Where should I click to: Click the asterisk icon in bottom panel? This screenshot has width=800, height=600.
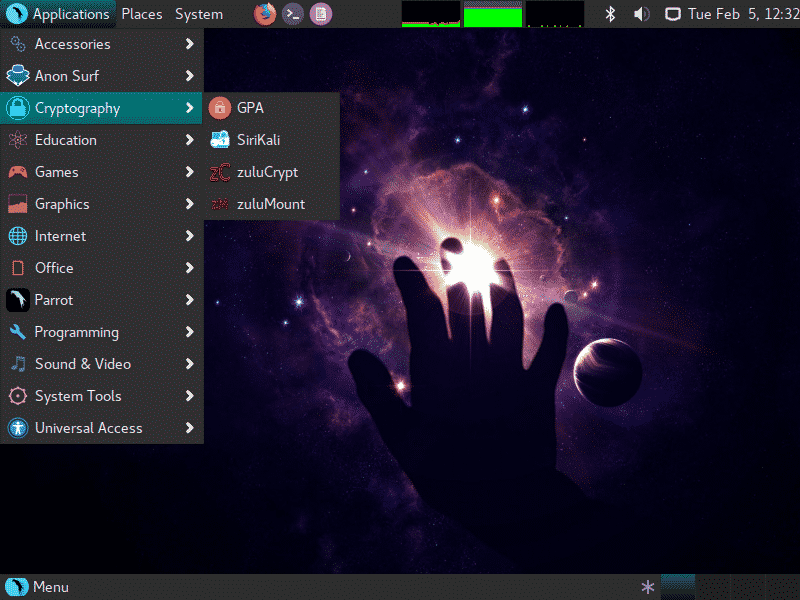648,587
